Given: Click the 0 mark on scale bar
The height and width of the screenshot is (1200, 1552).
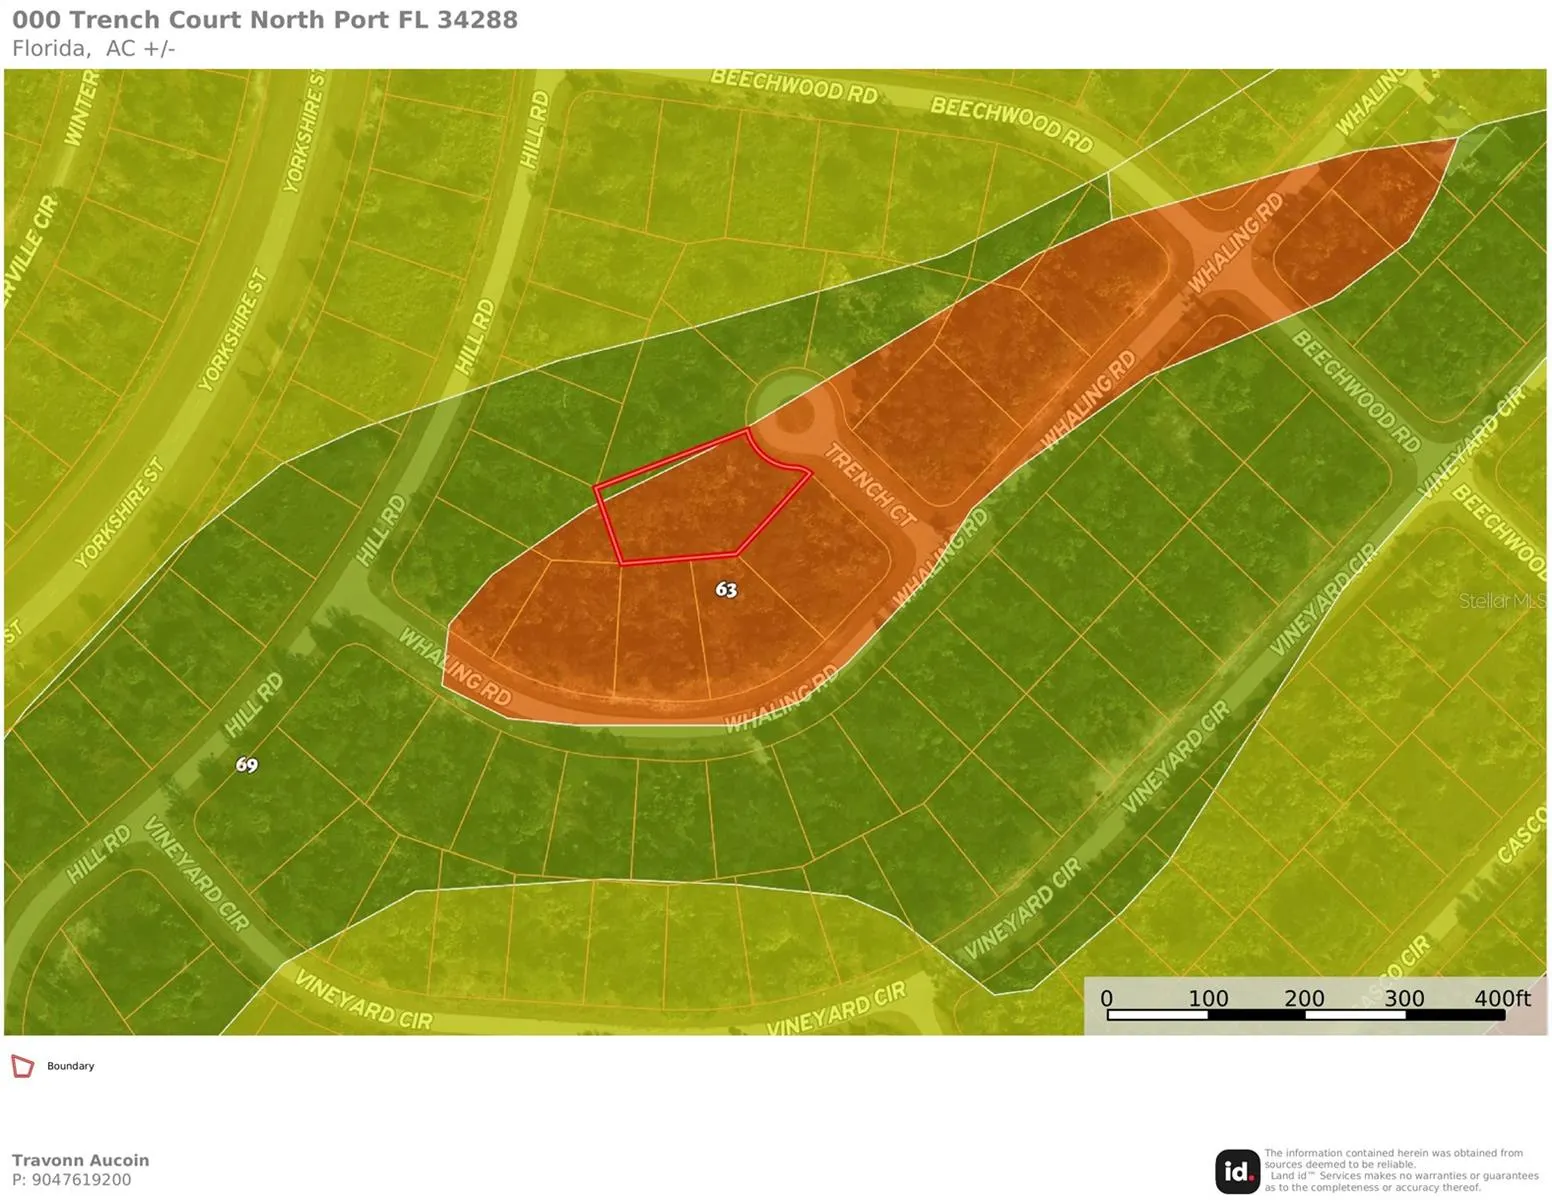Looking at the screenshot, I should pyautogui.click(x=1106, y=998).
